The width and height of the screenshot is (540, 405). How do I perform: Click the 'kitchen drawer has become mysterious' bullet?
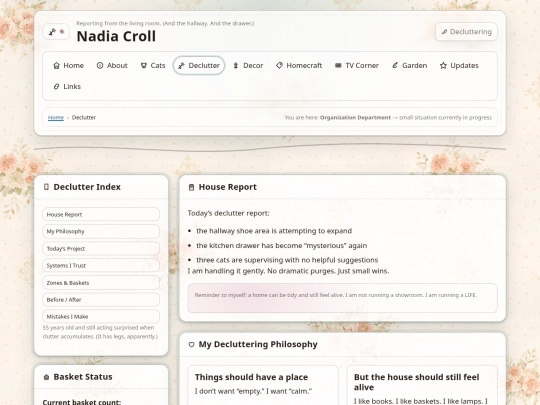tap(281, 246)
